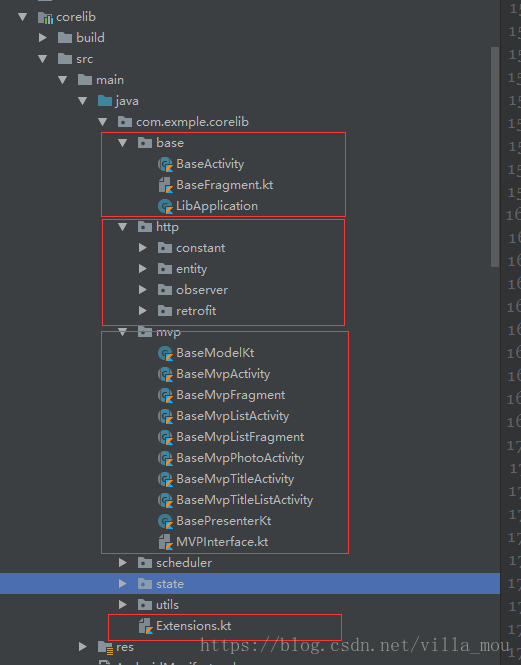Expand the constant package
Screen dimensions: 521x665
coord(143,248)
